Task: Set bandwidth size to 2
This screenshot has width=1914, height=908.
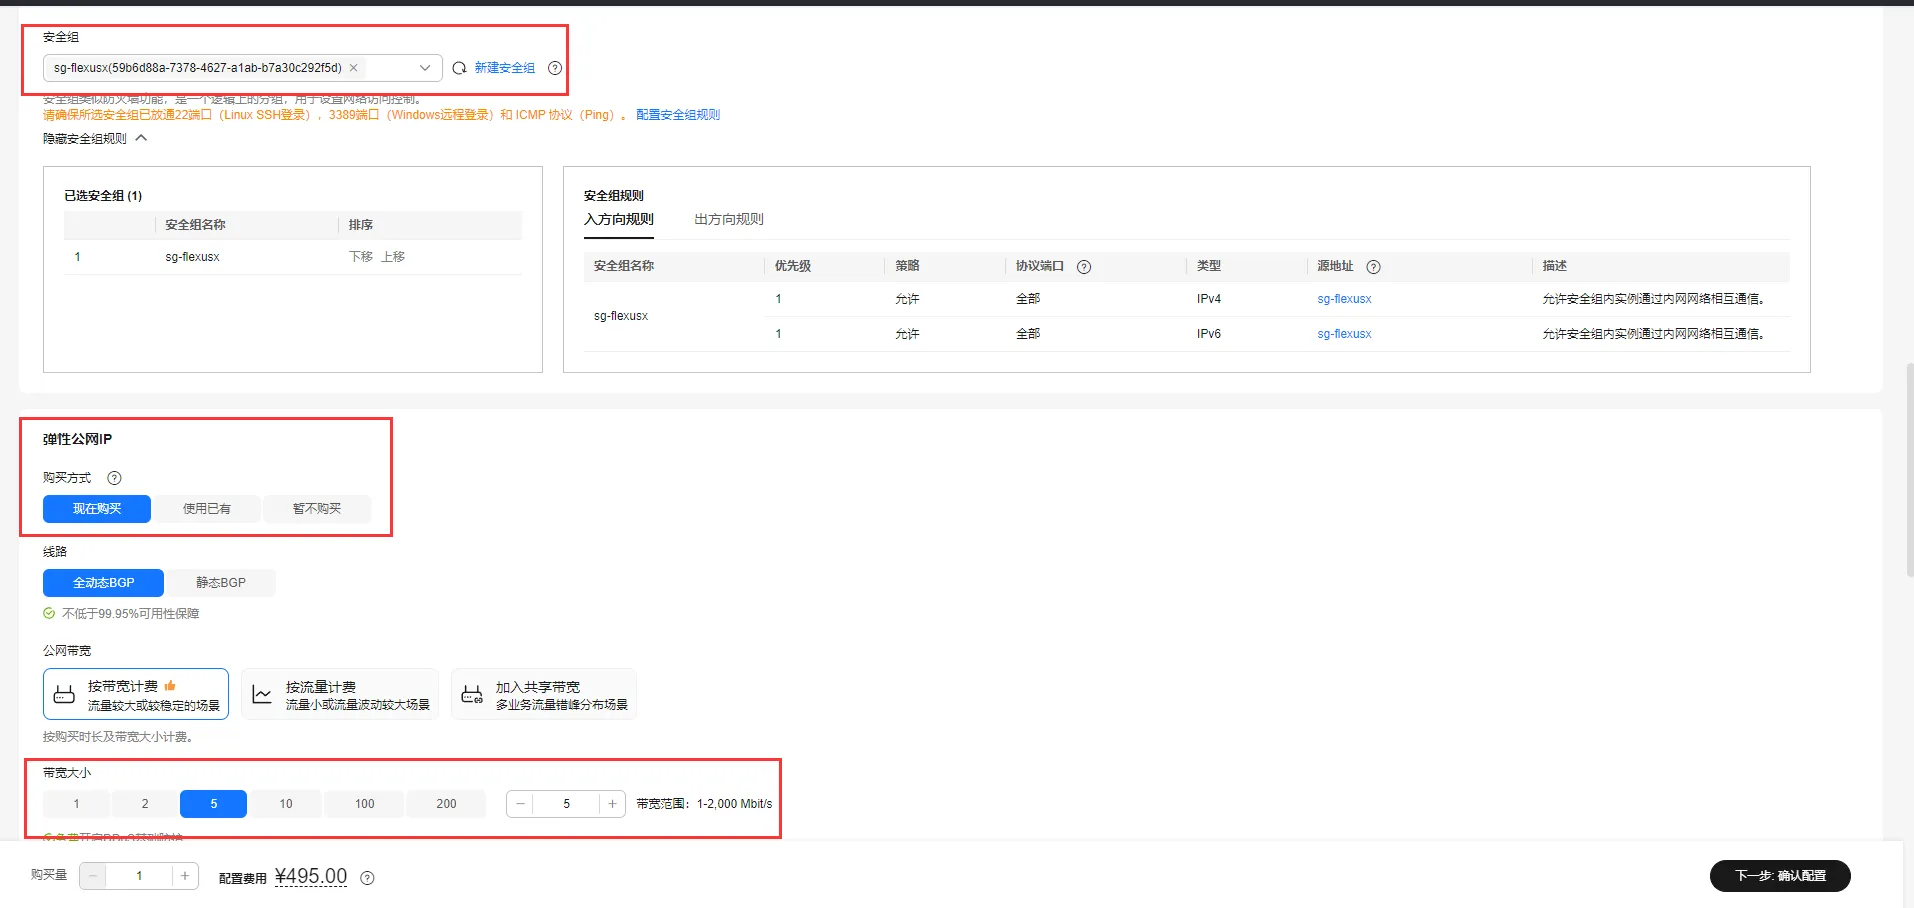Action: point(145,804)
